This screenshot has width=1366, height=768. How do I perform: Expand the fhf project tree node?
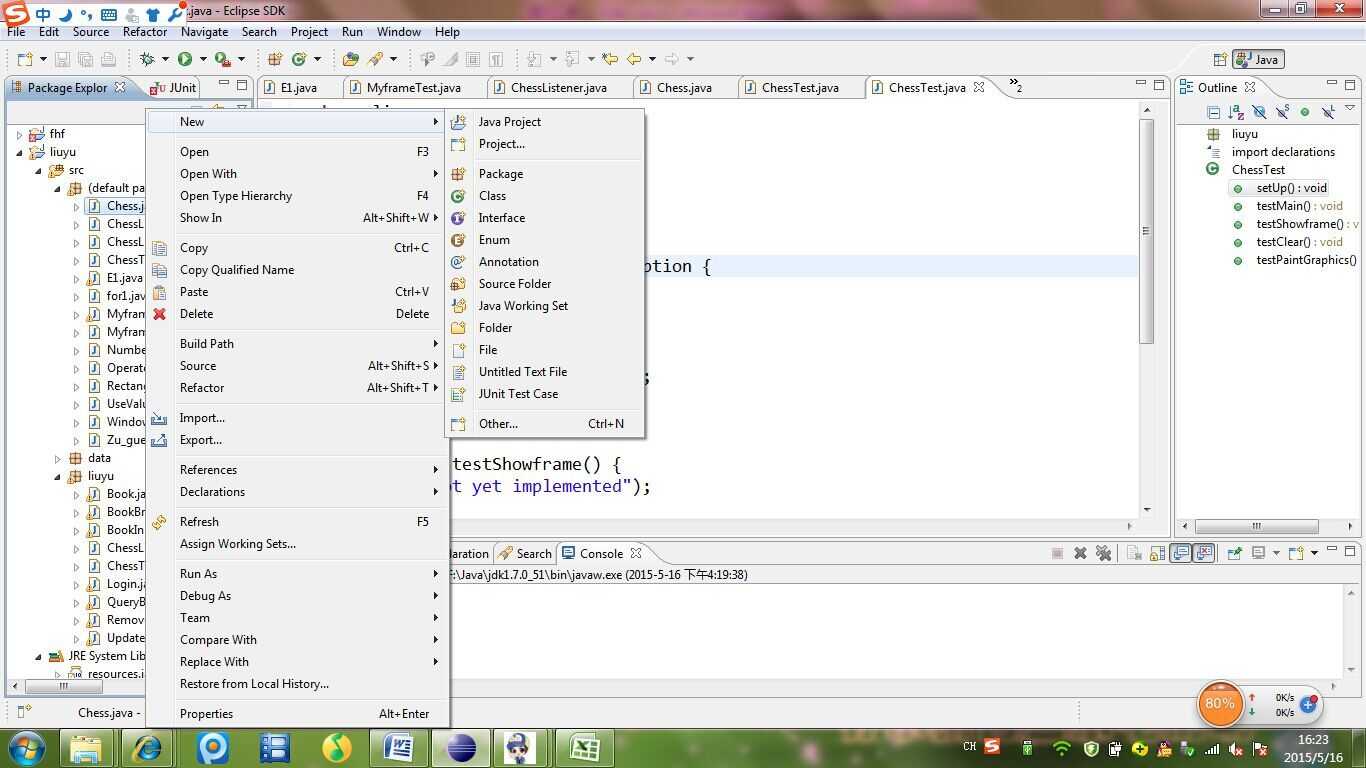pos(20,134)
